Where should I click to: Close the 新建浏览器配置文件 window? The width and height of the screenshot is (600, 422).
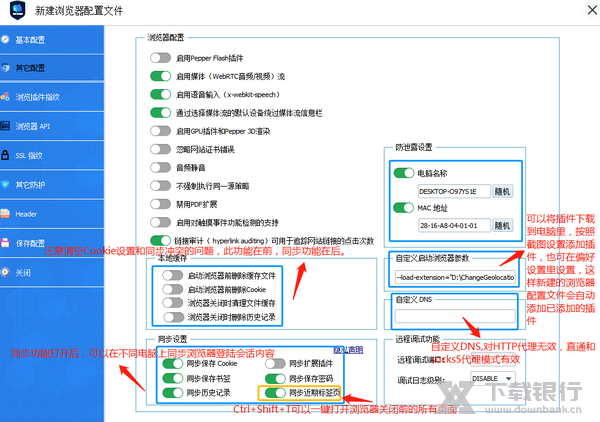(x=592, y=10)
